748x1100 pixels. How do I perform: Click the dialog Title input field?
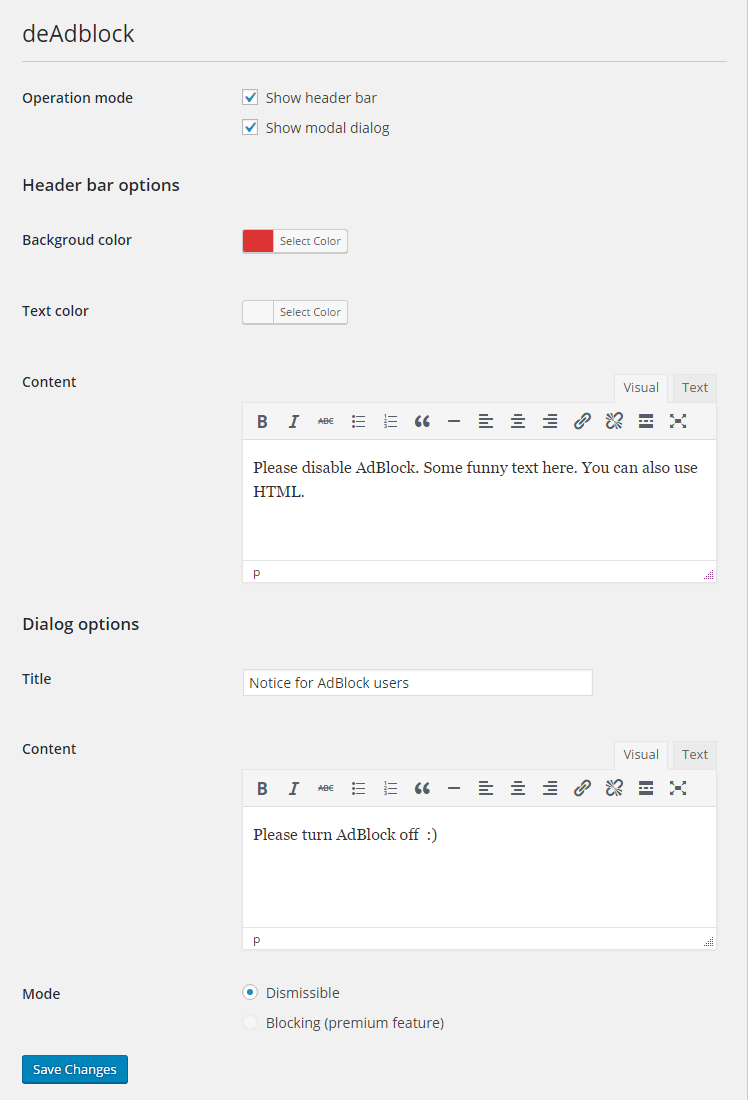418,683
